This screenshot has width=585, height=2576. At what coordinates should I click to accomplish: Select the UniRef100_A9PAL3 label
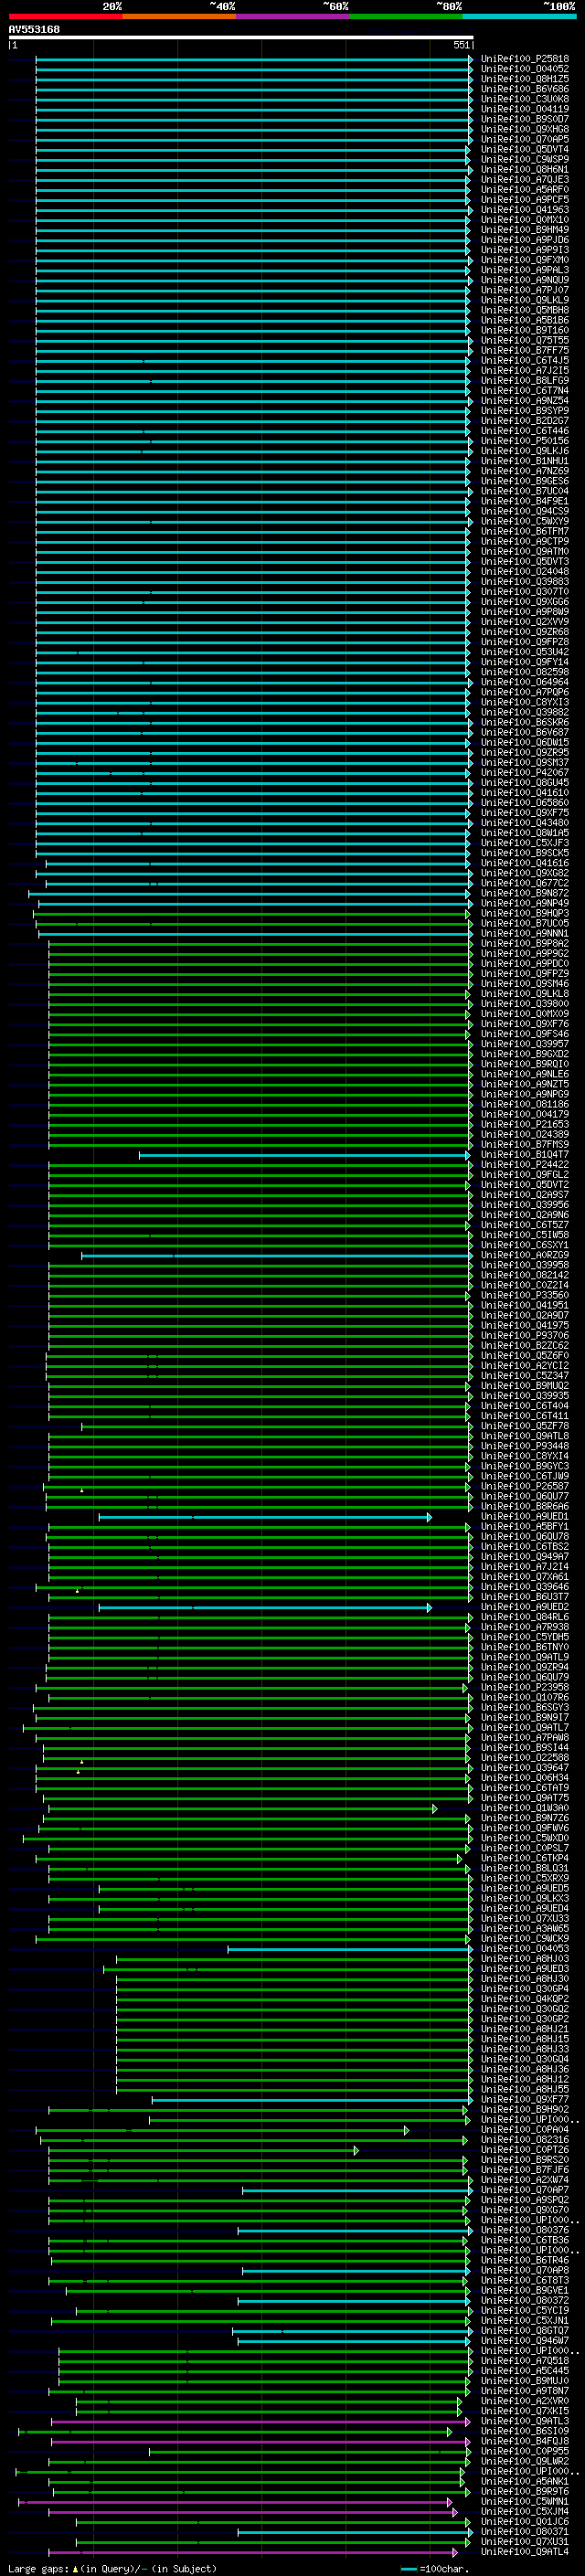524,269
